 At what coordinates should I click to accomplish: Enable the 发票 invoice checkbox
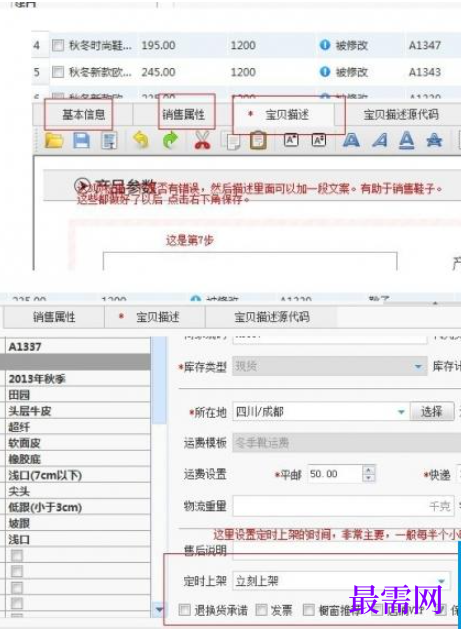pos(261,610)
